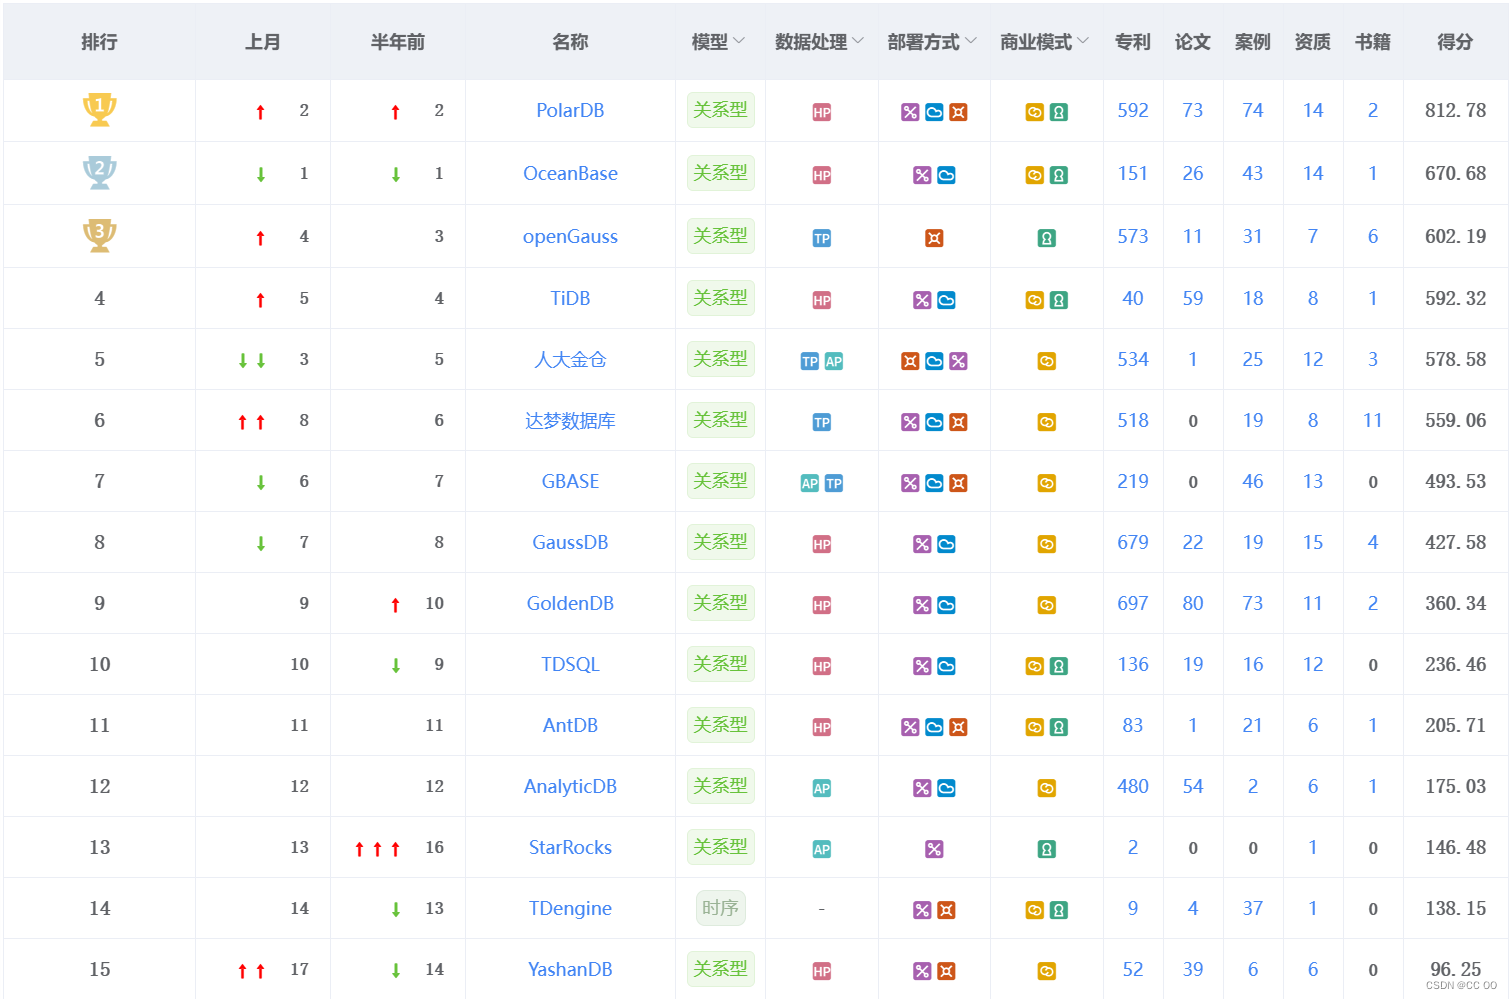Open the GaussDB database link
This screenshot has width=1512, height=999.
tap(570, 542)
